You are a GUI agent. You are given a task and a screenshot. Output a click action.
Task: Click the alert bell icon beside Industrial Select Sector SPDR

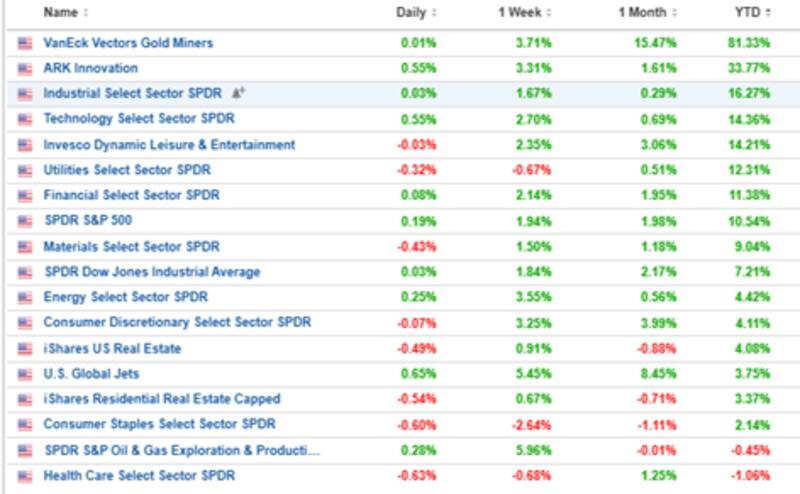238,93
